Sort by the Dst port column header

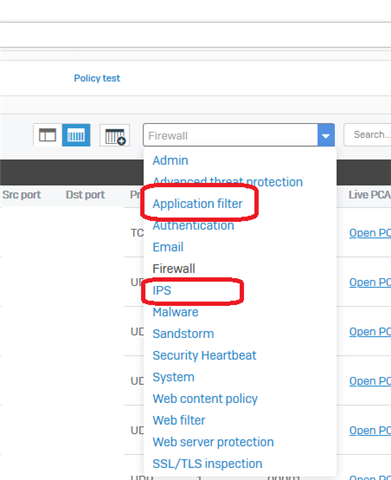pos(85,195)
